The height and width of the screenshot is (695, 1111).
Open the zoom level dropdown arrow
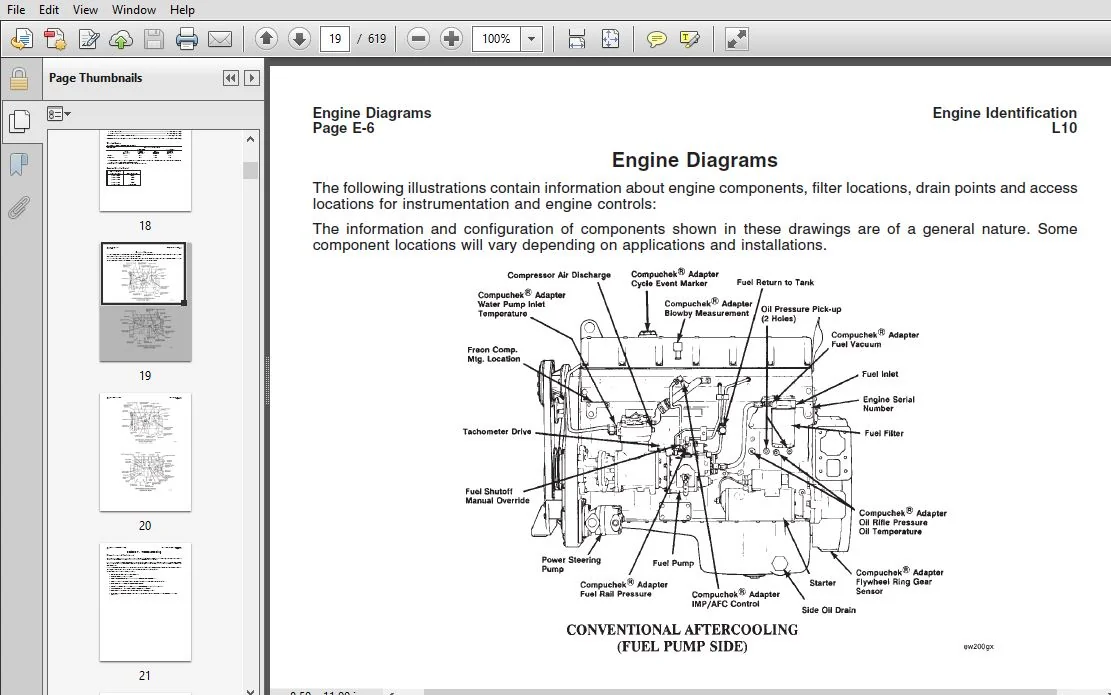click(x=531, y=39)
